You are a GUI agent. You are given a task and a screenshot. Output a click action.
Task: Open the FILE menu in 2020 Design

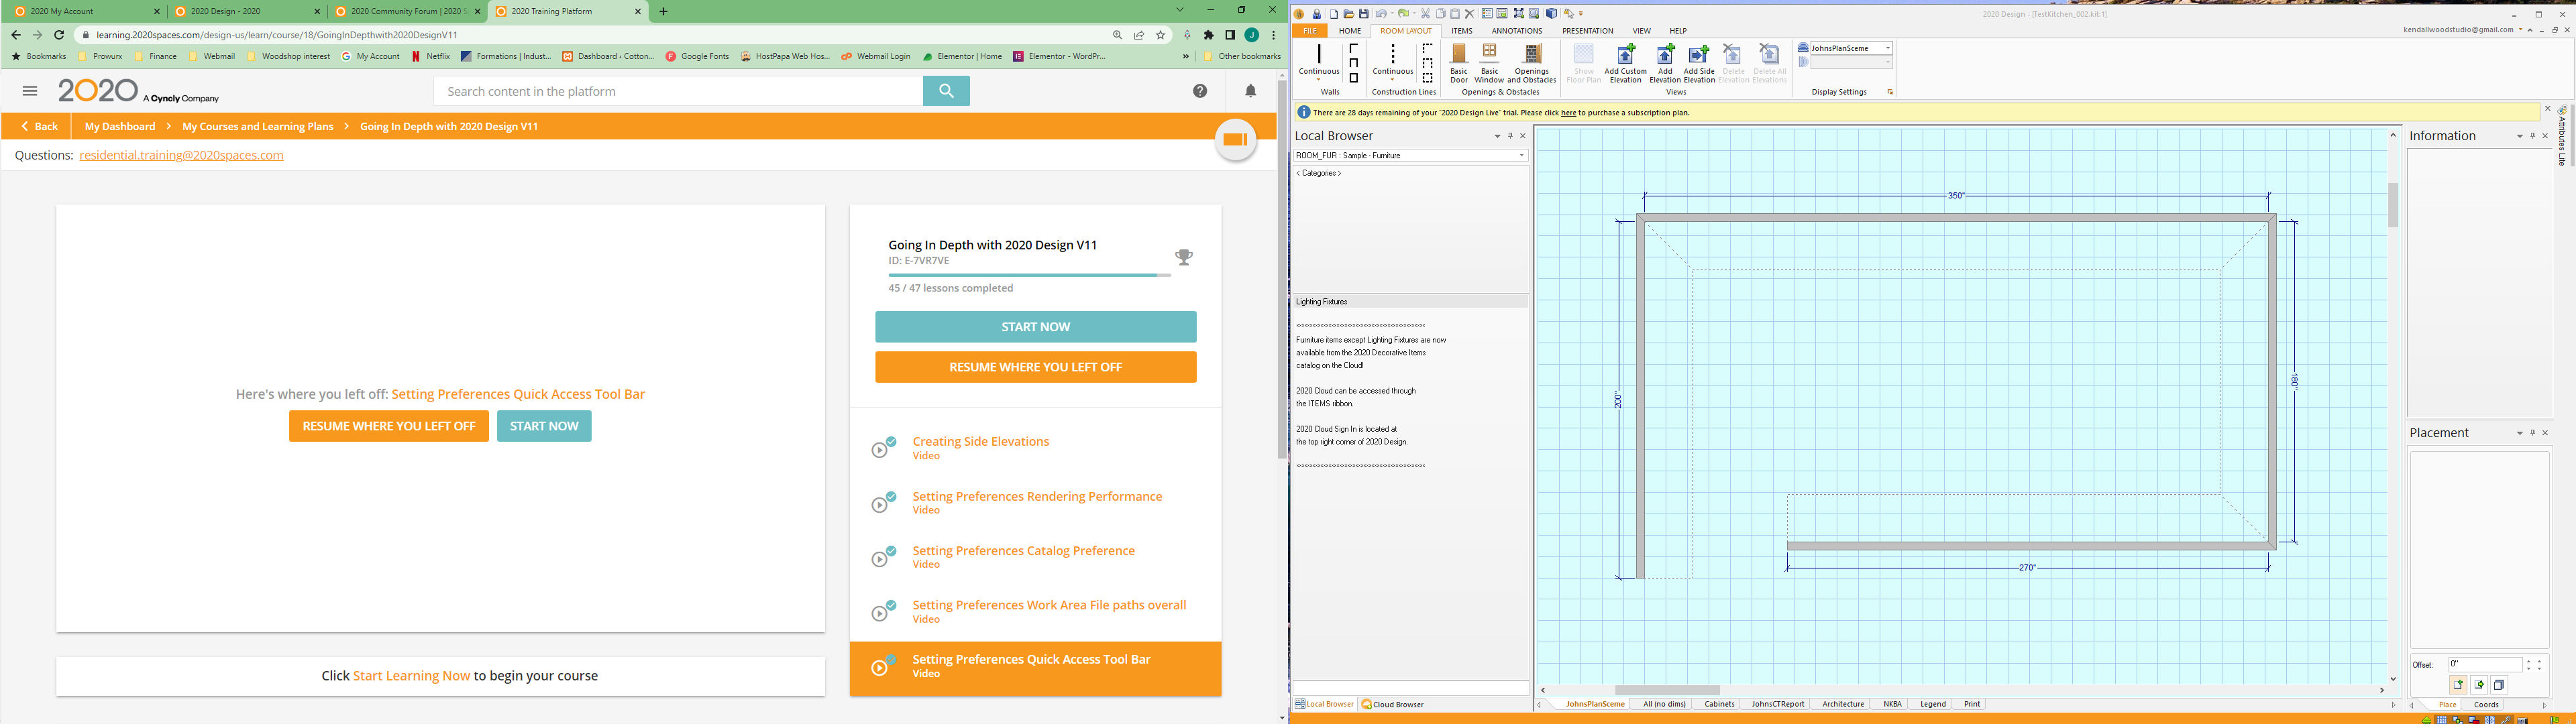(x=1310, y=31)
